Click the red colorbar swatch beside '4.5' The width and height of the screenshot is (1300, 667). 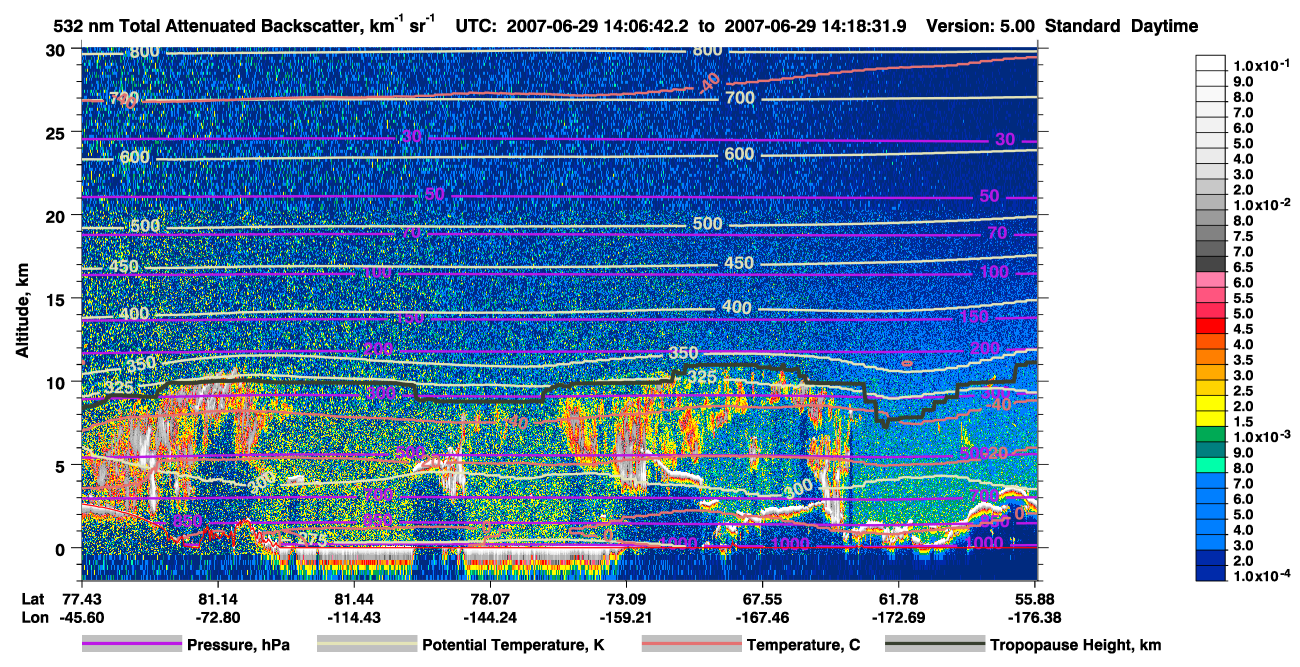[x=1211, y=325]
